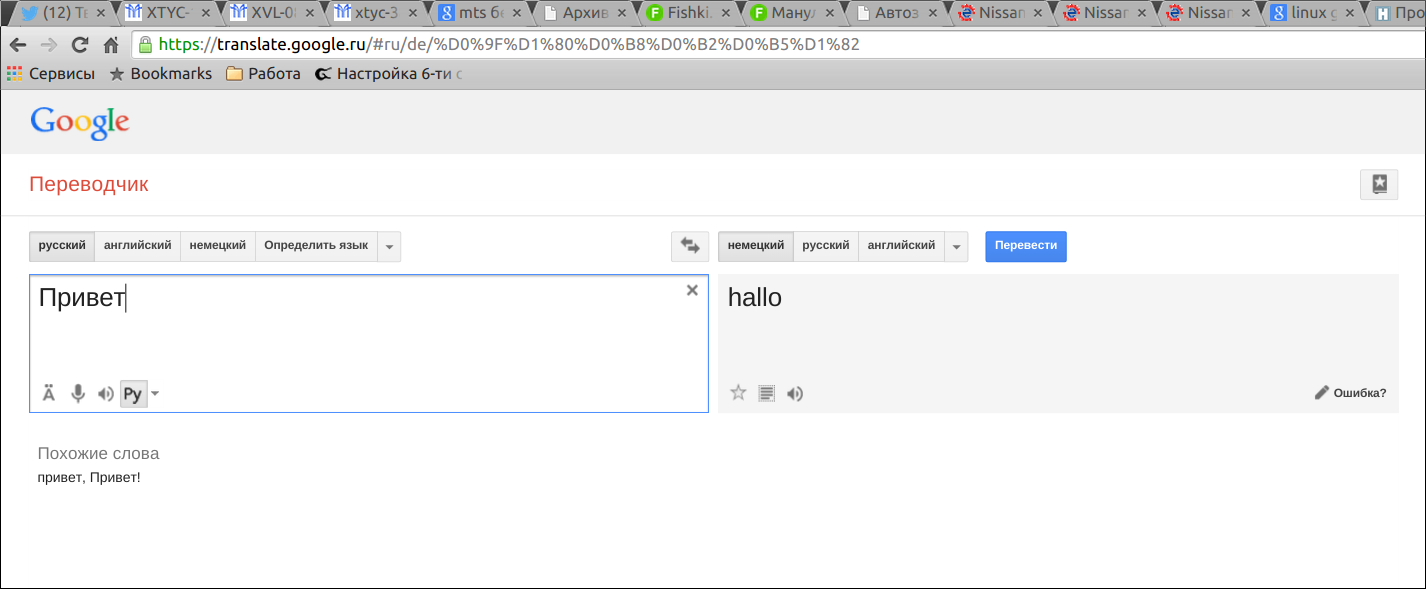Expand the input tools dropdown arrow
The image size is (1426, 589).
pyautogui.click(x=155, y=394)
